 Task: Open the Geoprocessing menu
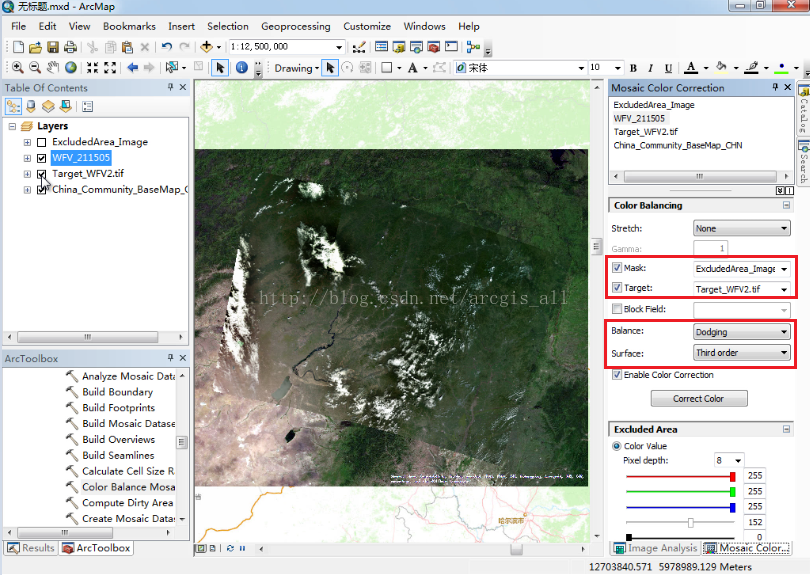(295, 26)
